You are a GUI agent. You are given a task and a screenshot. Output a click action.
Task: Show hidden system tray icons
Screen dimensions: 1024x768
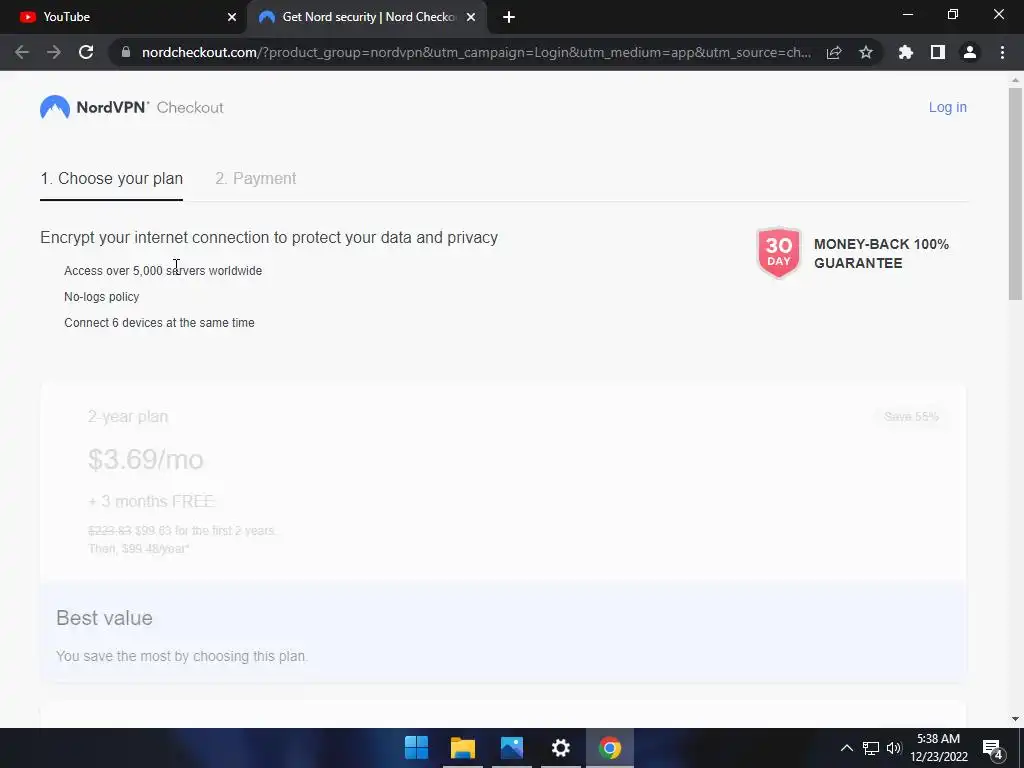pyautogui.click(x=846, y=748)
